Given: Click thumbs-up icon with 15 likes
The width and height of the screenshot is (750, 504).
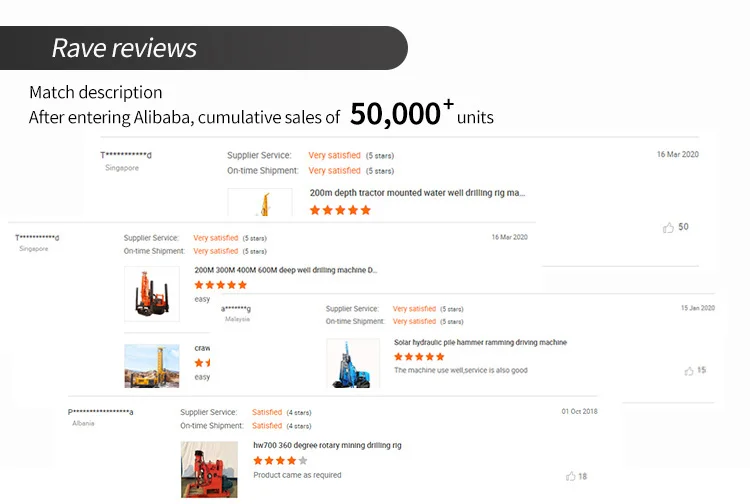Looking at the screenshot, I should click(689, 371).
